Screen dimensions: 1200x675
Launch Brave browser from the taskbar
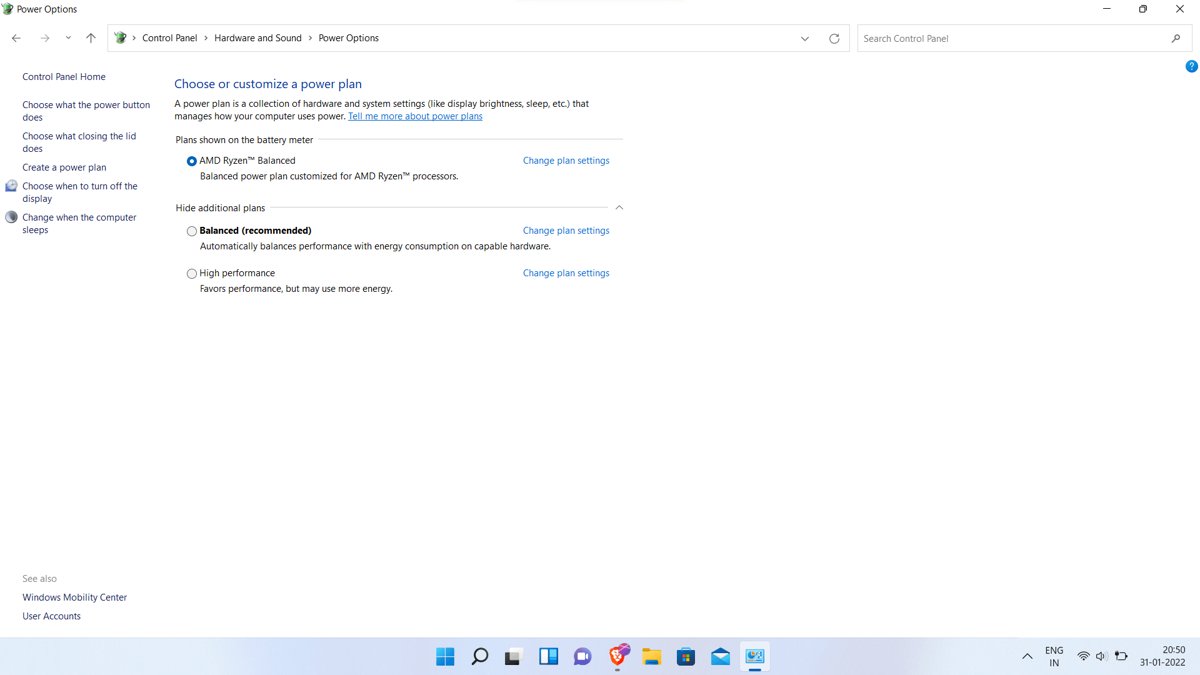[618, 655]
